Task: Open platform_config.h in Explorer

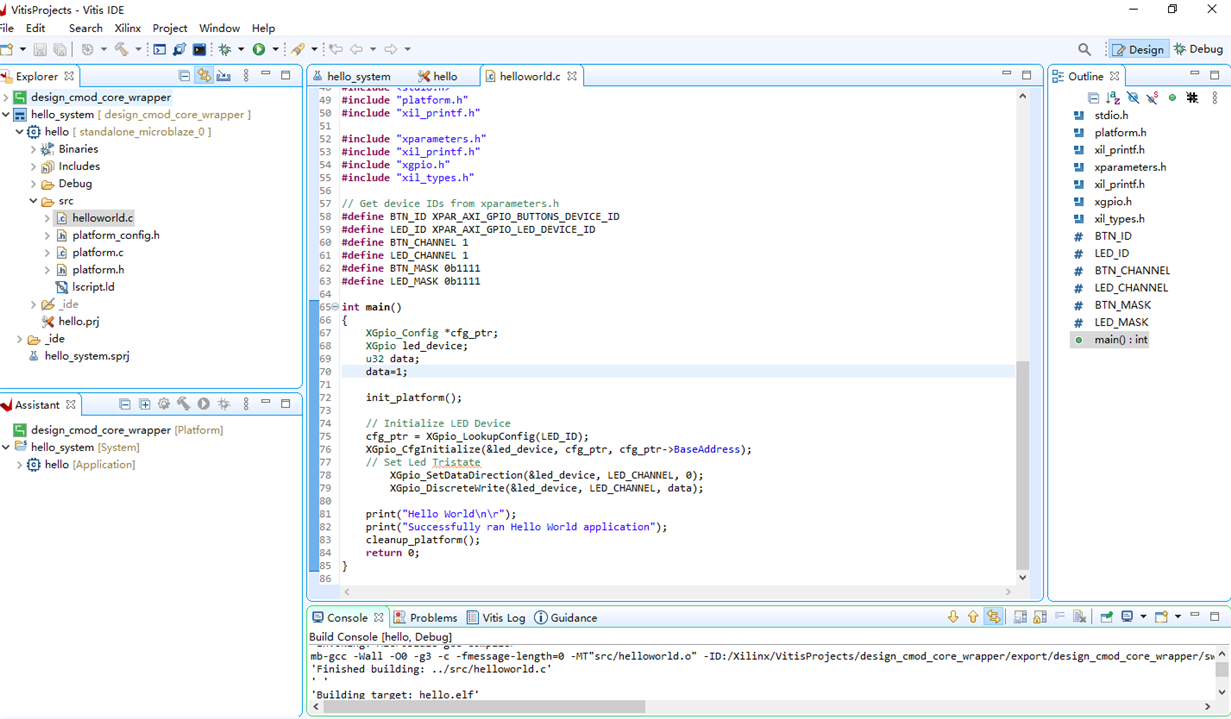Action: click(x=115, y=235)
